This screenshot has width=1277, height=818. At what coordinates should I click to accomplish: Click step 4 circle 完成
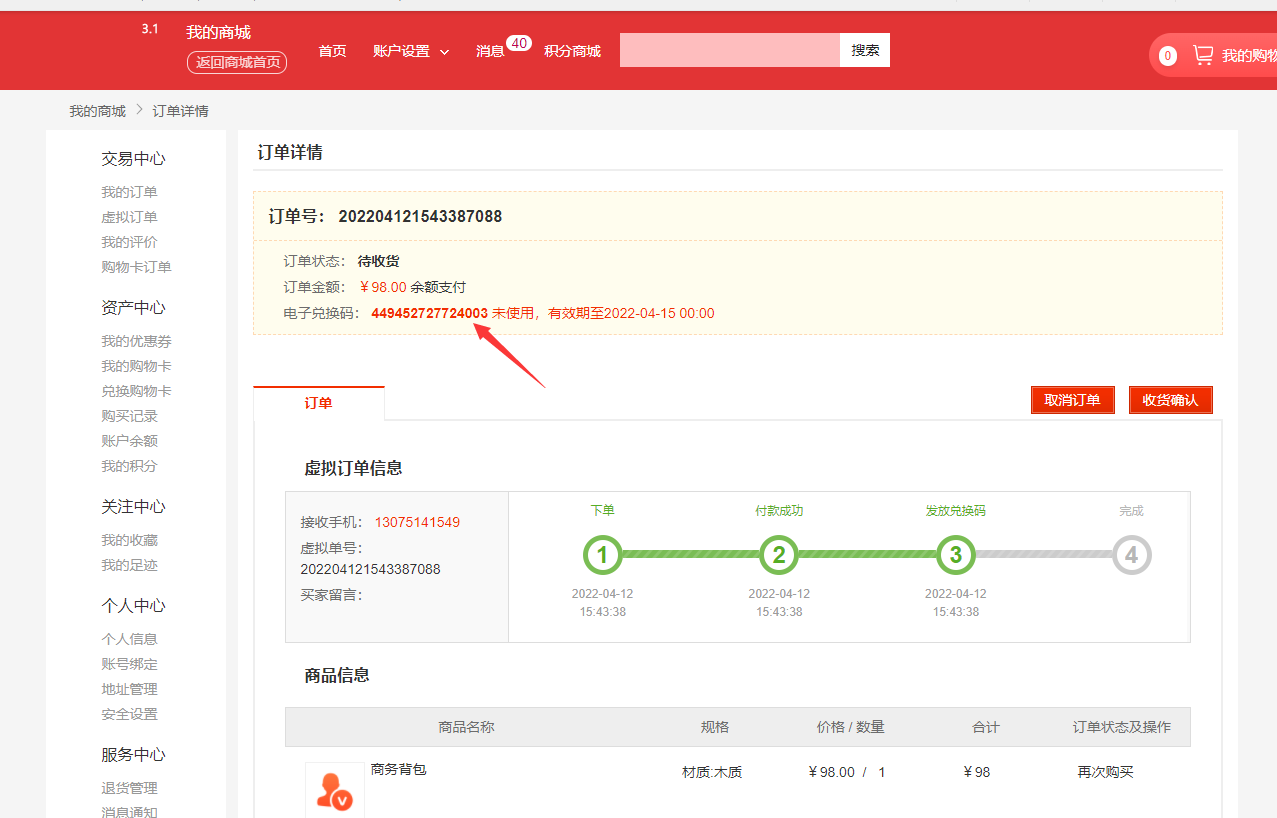[1131, 555]
